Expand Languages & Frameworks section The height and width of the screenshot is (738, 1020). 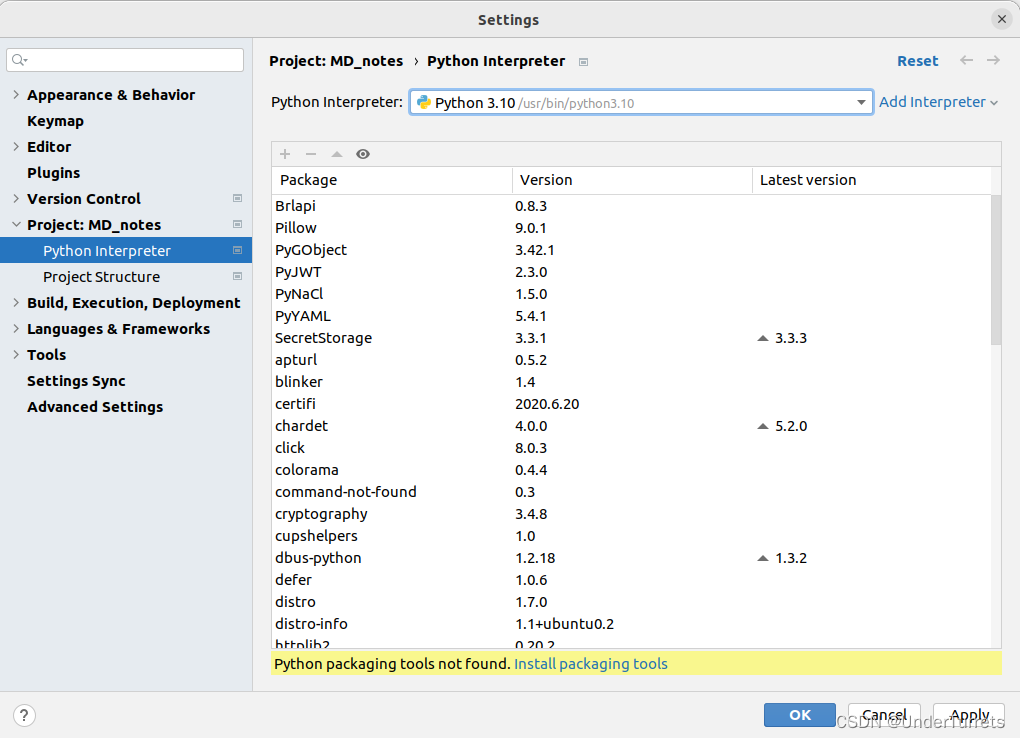16,329
